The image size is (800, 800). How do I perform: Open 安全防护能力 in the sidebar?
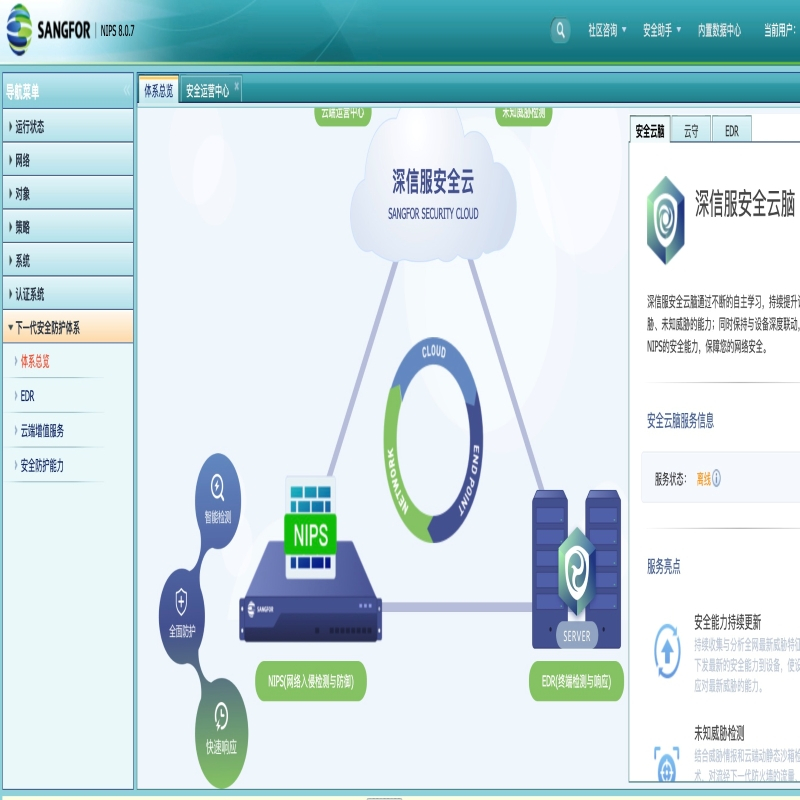42,465
